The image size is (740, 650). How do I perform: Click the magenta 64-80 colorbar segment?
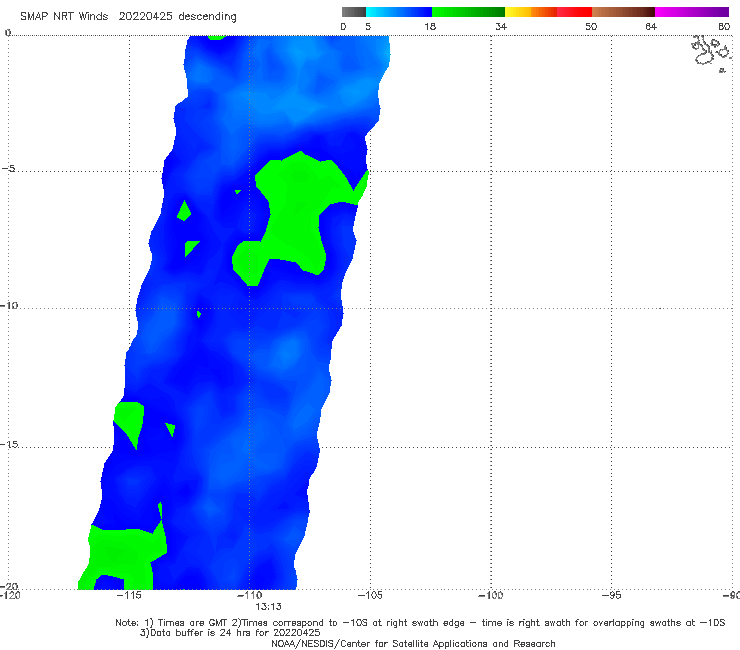tap(692, 12)
